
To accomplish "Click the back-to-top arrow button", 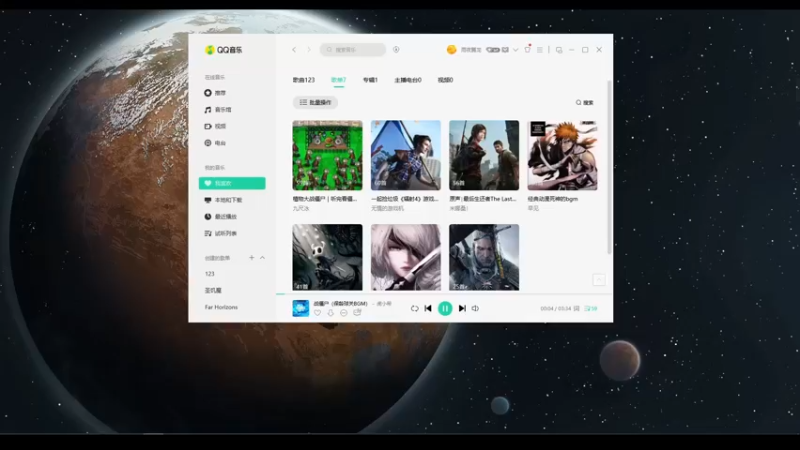I will (599, 280).
